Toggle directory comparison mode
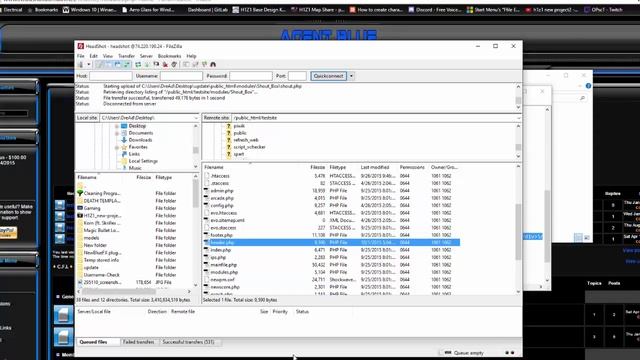Screen dimensions: 640x360 (x=195, y=64)
